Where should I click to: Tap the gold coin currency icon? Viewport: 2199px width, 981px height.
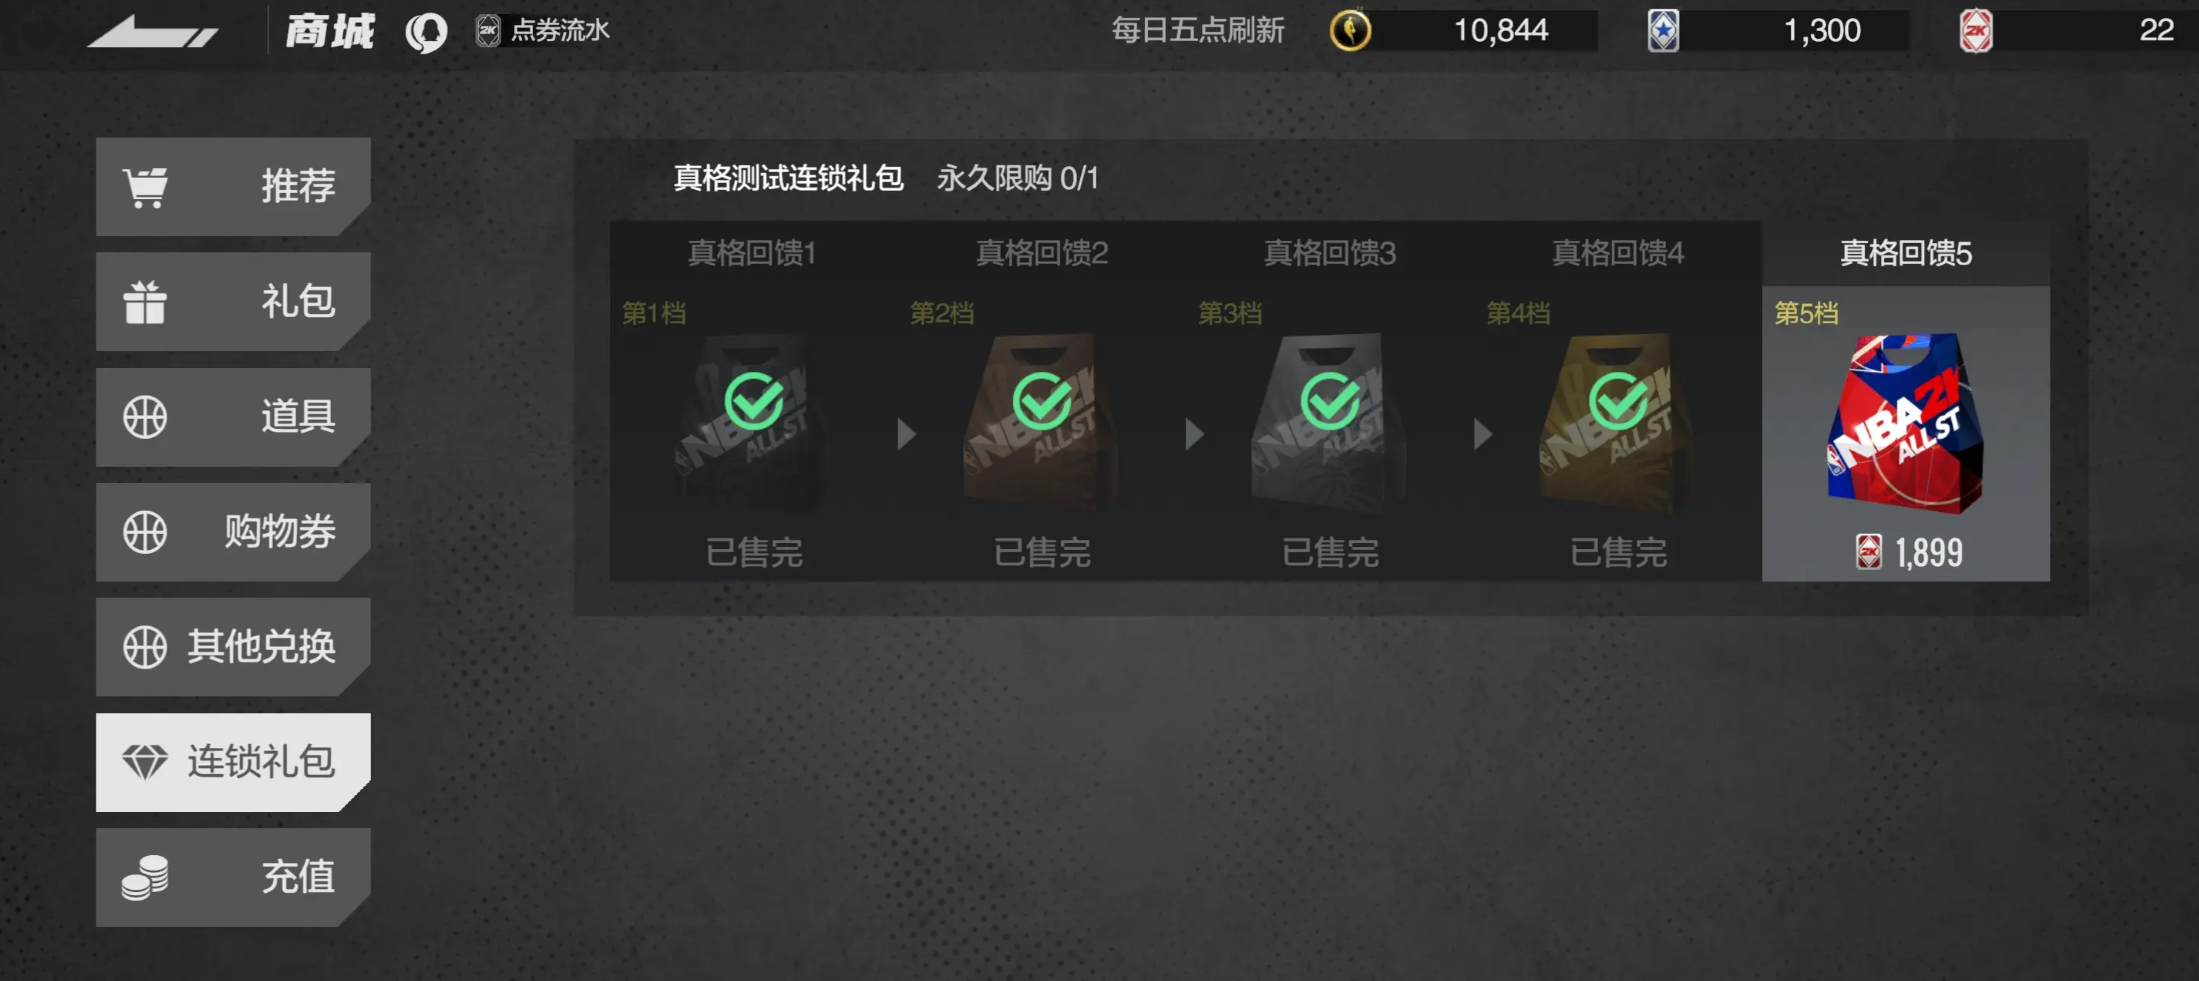click(x=1350, y=31)
